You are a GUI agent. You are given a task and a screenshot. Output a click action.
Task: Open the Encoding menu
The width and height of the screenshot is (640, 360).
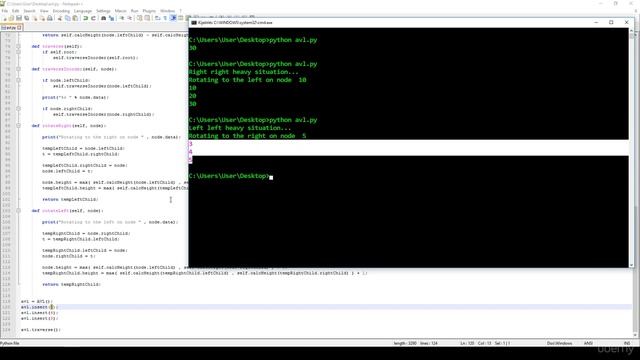[61, 11]
